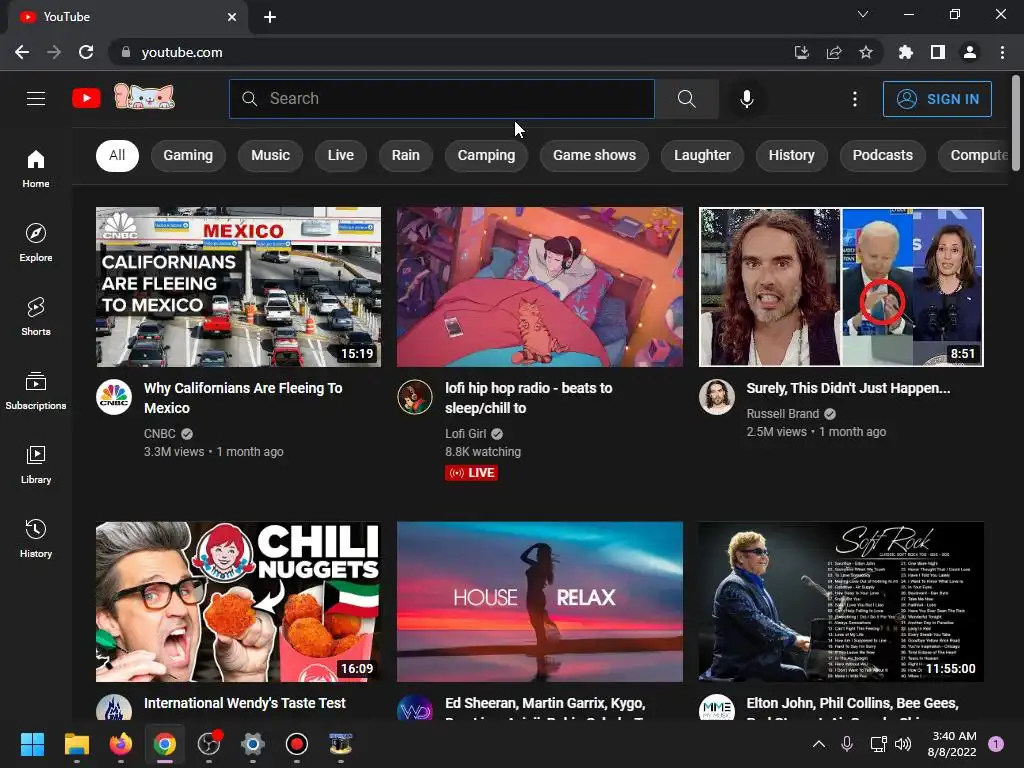The height and width of the screenshot is (768, 1024).
Task: Select the Laughter filter chip
Action: (x=702, y=155)
